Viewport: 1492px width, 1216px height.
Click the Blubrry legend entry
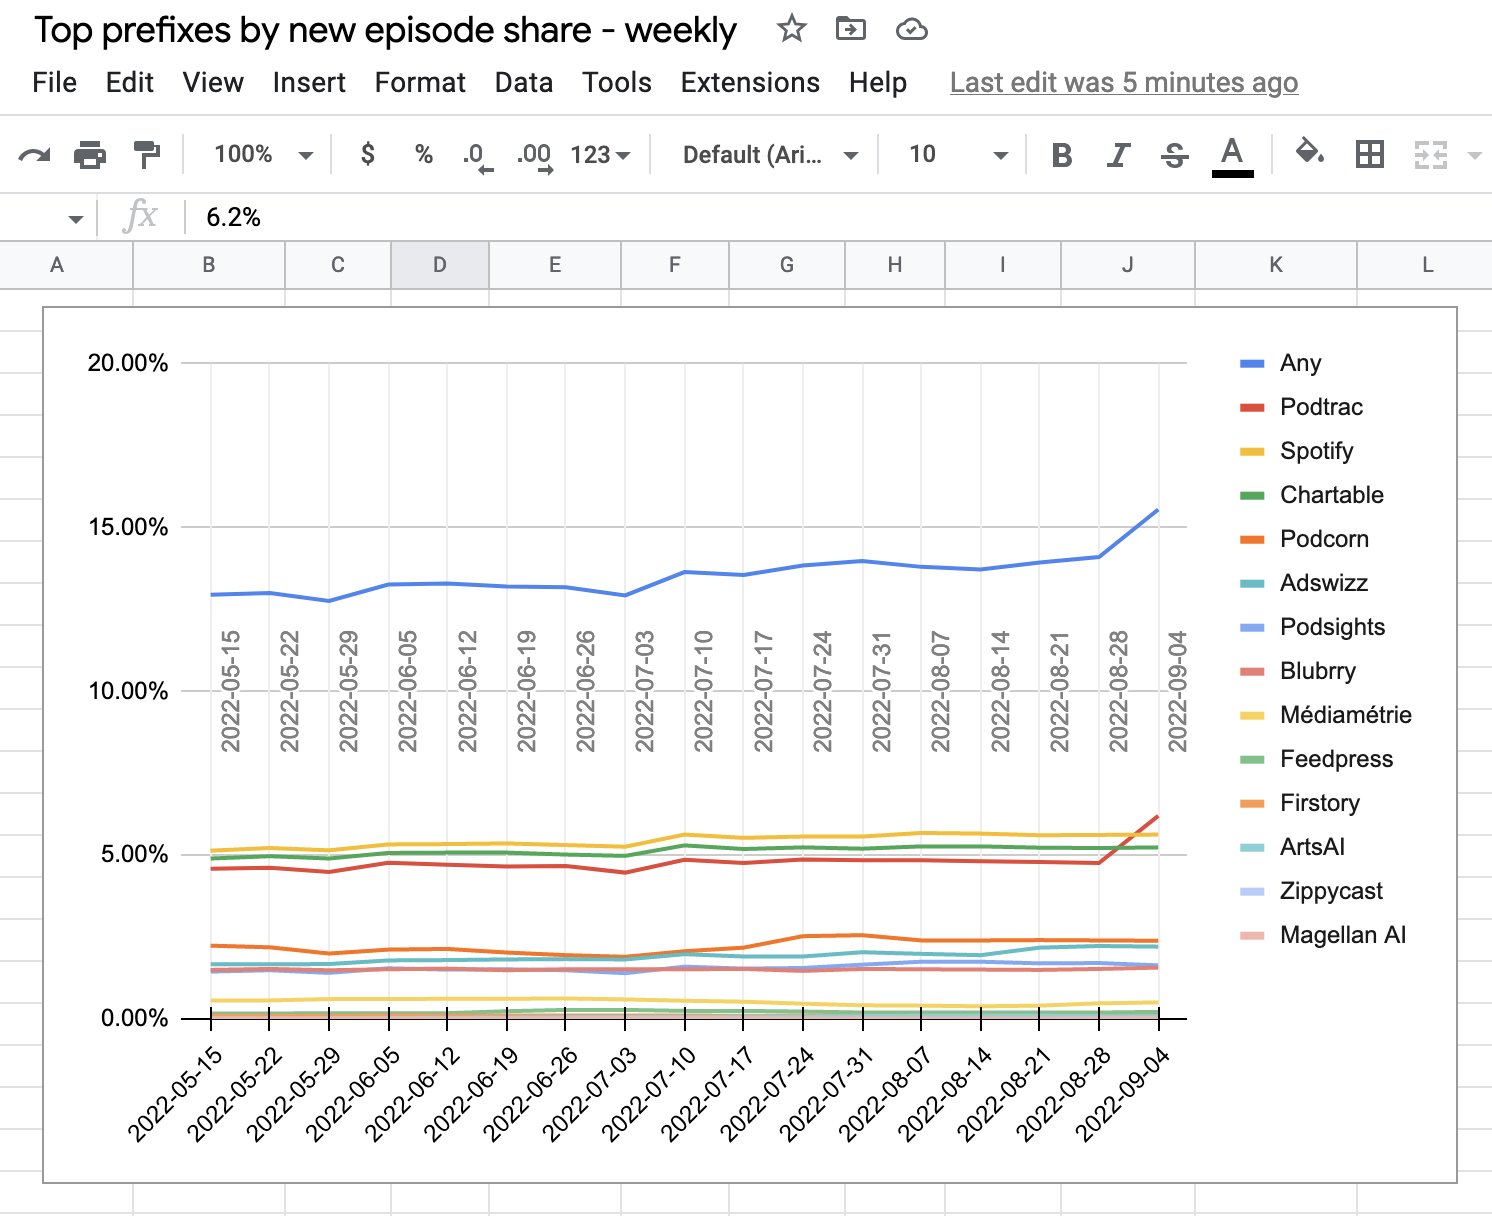pyautogui.click(x=1298, y=671)
